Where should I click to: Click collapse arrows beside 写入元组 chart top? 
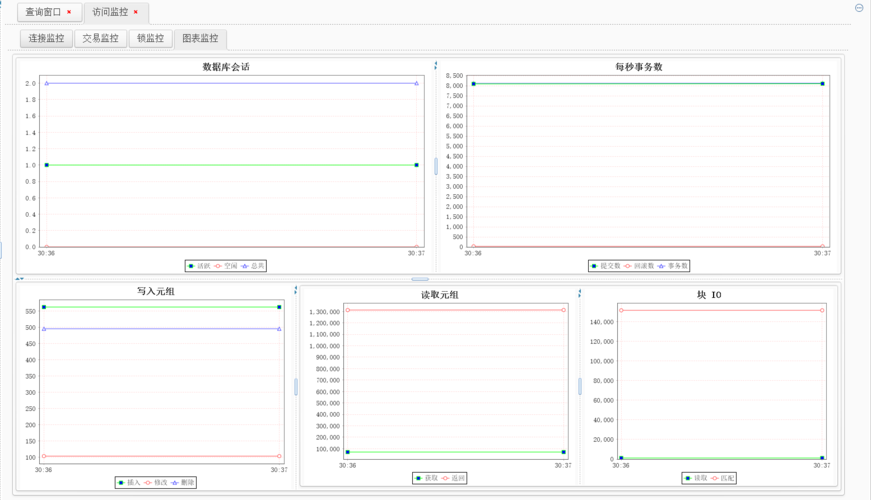coord(296,290)
